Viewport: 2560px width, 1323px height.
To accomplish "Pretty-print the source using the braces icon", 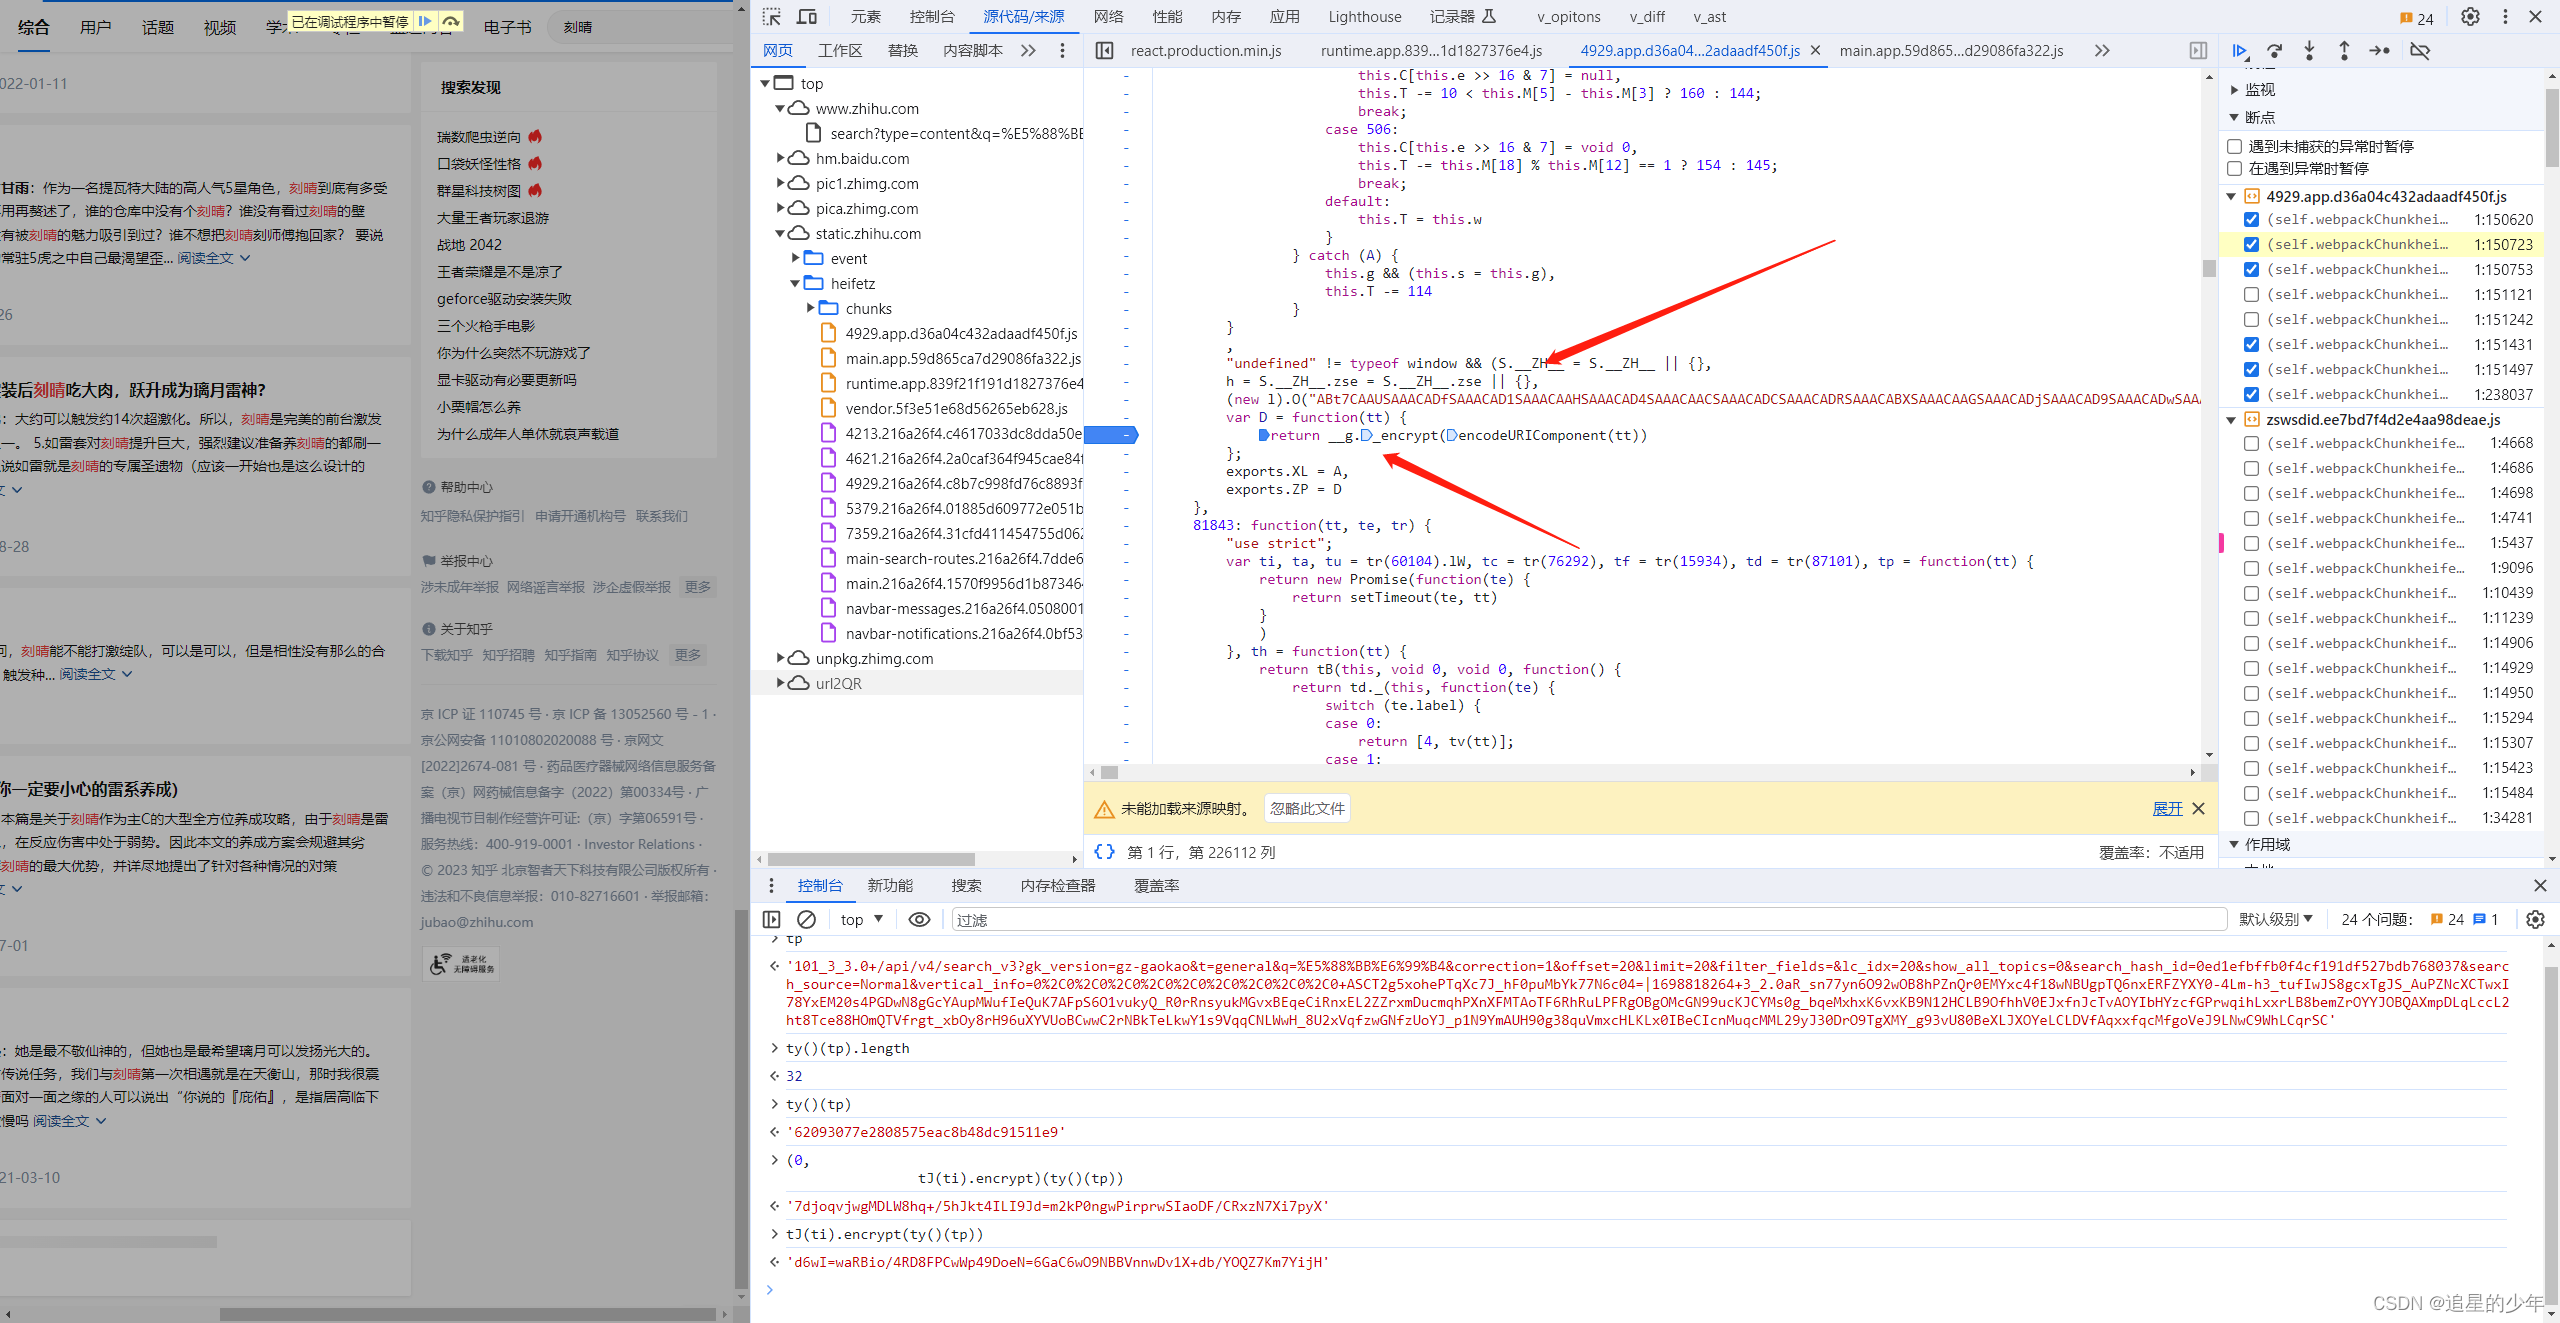I will pyautogui.click(x=1104, y=852).
